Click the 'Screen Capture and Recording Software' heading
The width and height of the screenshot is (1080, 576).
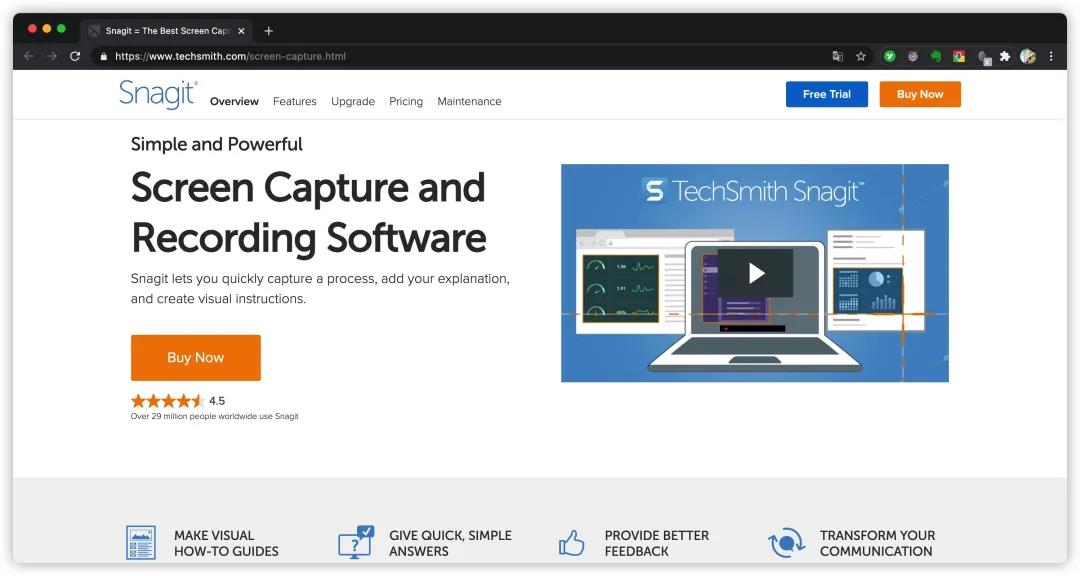click(x=309, y=212)
